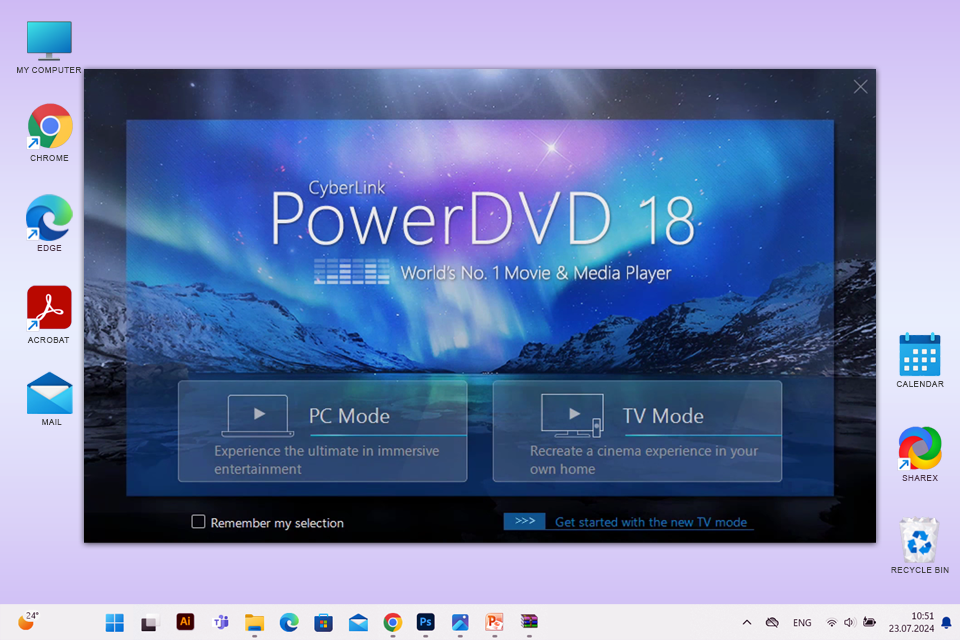
Task: Open Mail desktop icon
Action: [x=50, y=399]
